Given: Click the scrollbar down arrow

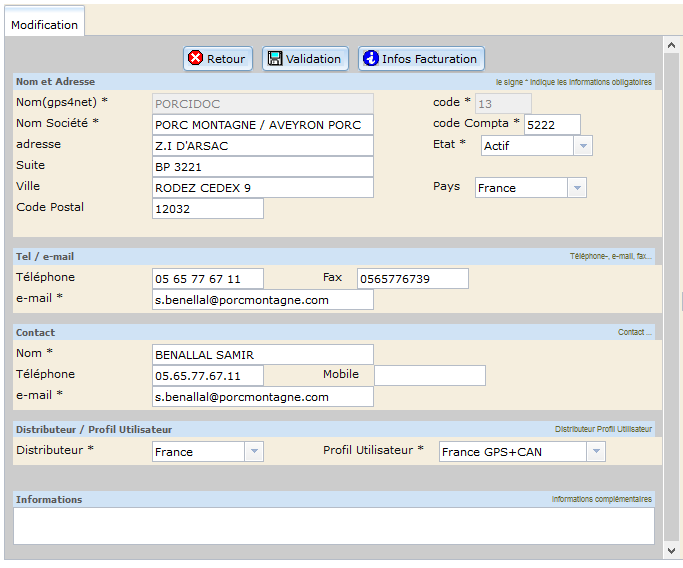Looking at the screenshot, I should [672, 550].
